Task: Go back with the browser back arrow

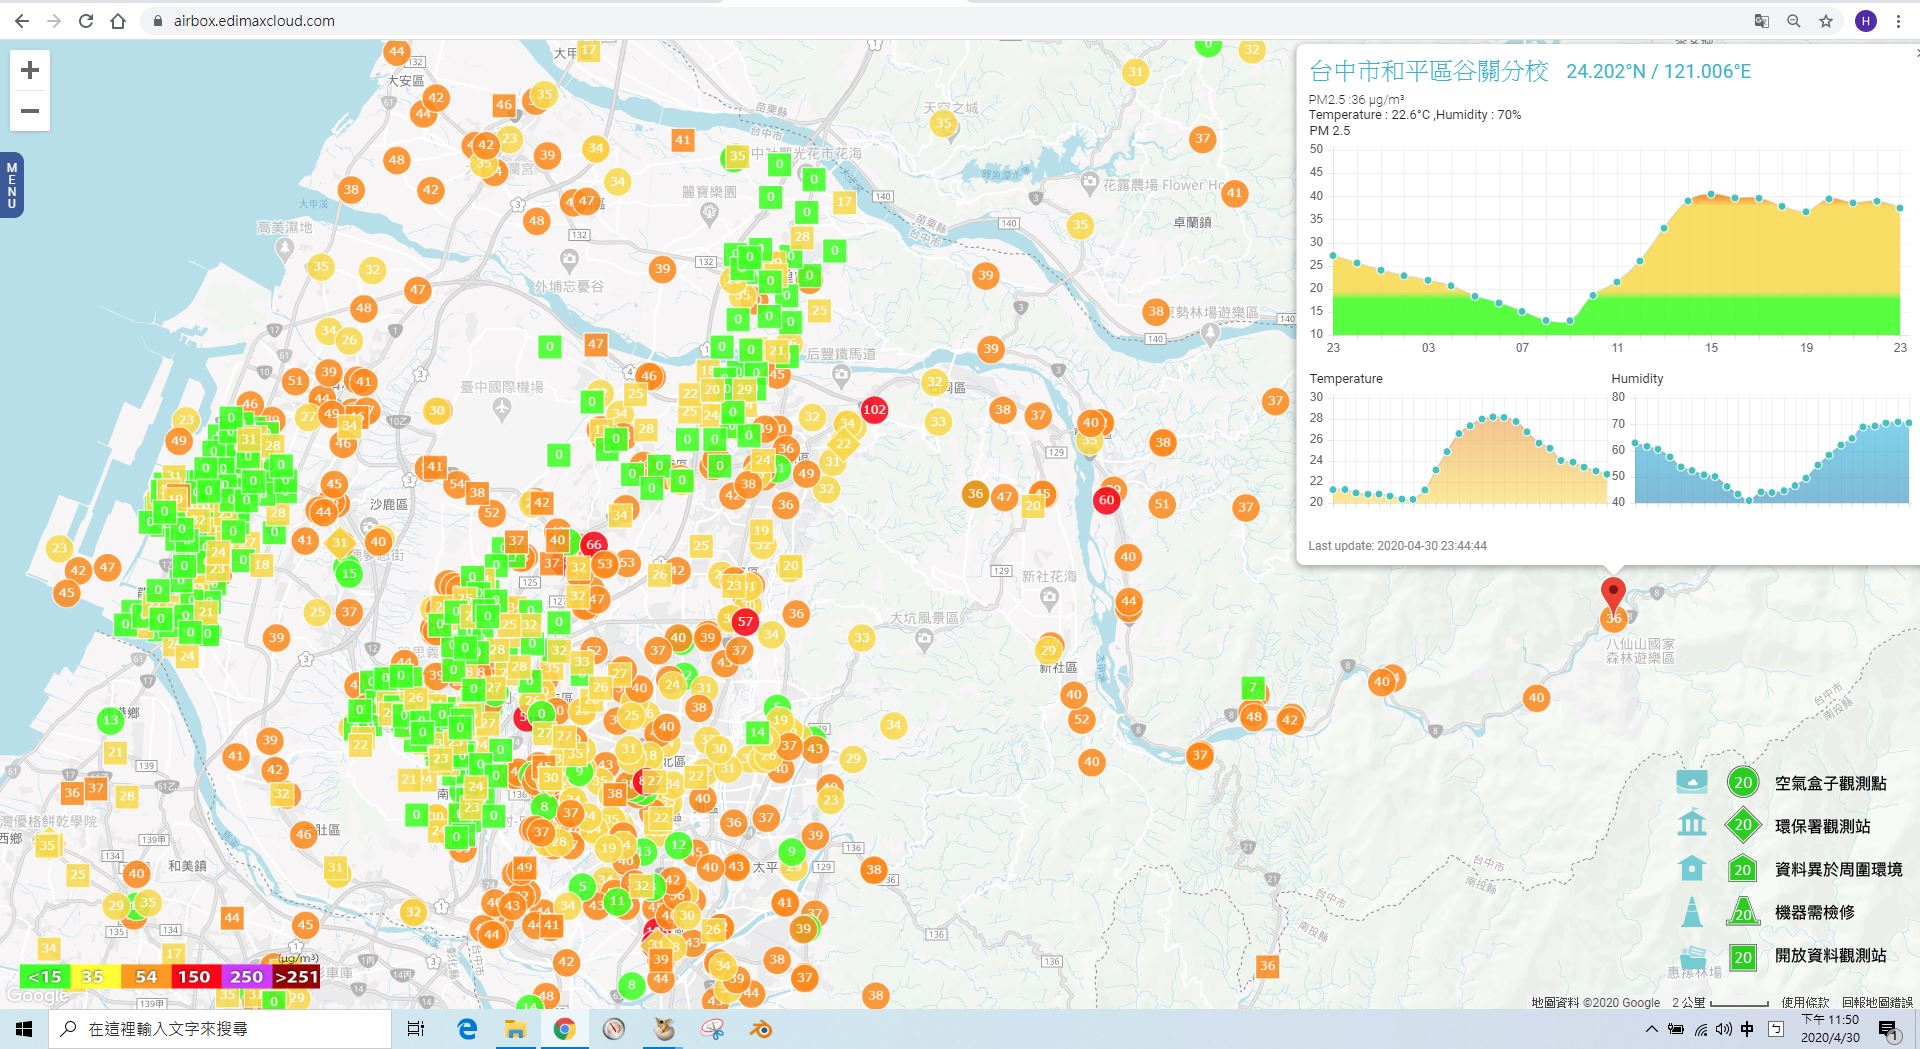Action: [x=22, y=21]
